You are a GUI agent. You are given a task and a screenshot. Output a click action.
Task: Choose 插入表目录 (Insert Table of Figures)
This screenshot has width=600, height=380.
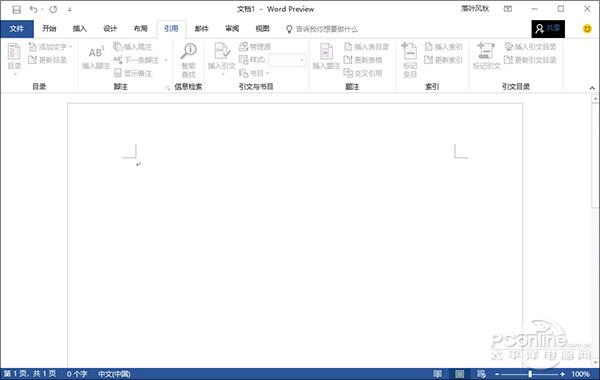click(367, 47)
